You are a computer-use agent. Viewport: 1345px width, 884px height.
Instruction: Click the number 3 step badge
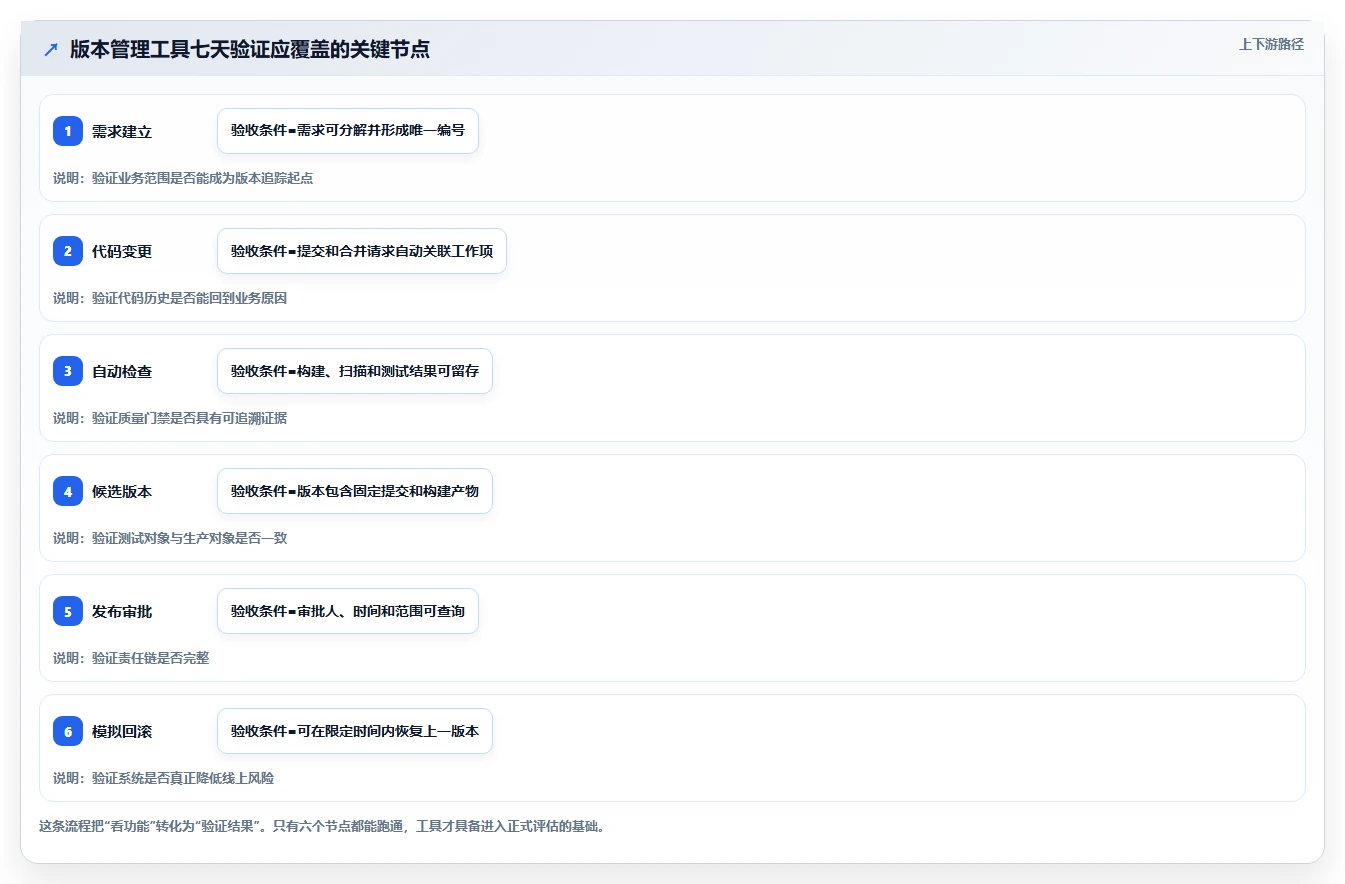tap(68, 371)
